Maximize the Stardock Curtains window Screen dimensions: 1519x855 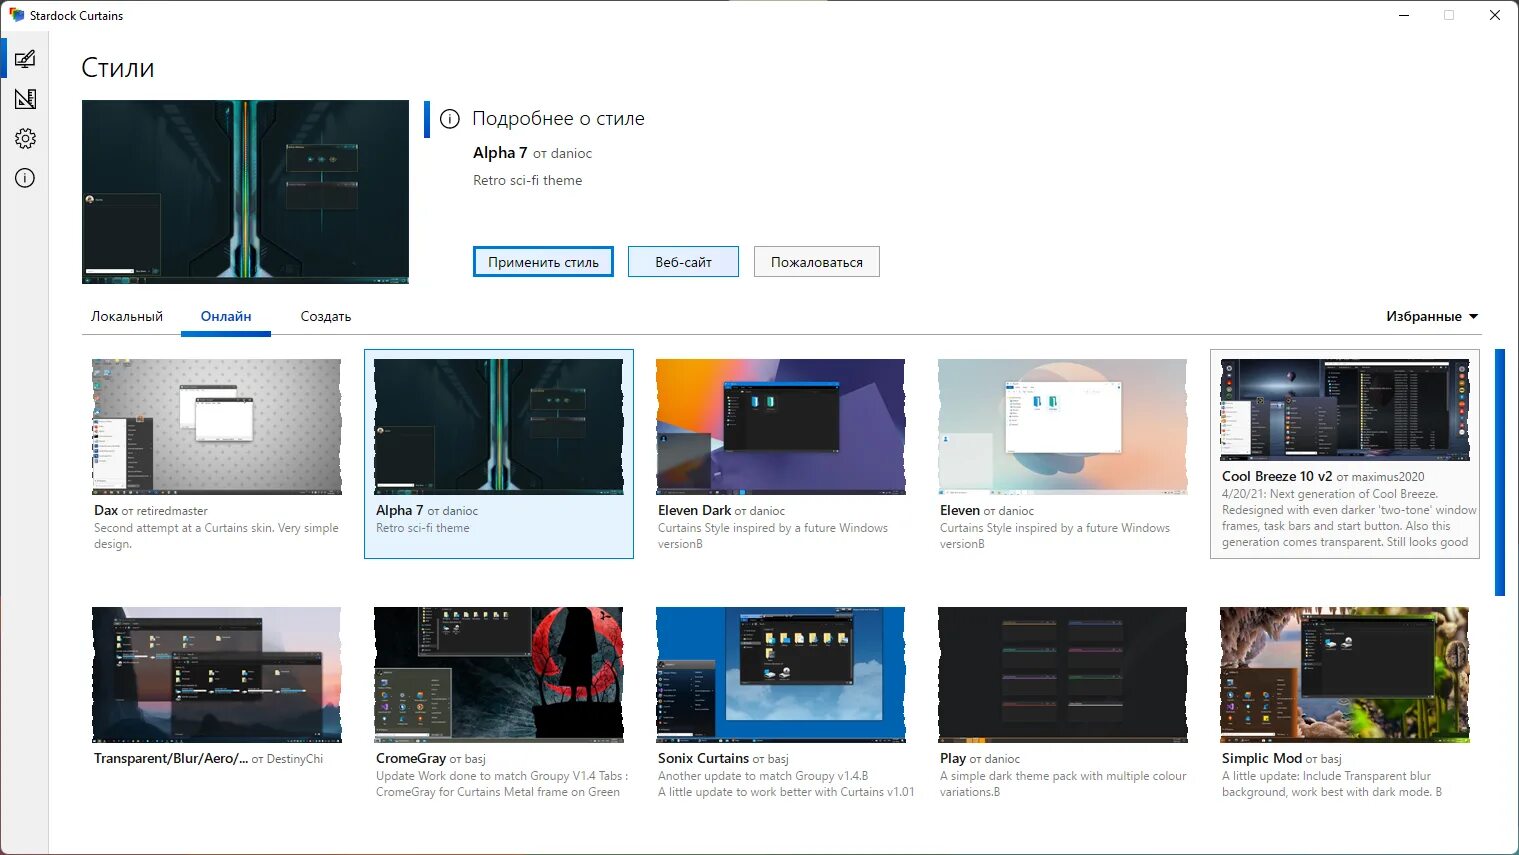tap(1448, 15)
